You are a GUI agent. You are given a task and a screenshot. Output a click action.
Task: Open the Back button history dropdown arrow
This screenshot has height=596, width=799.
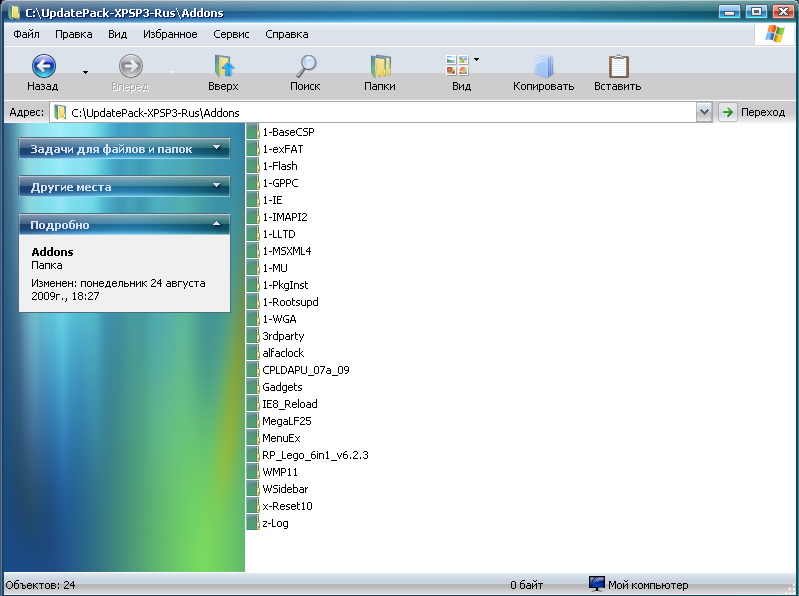[85, 72]
